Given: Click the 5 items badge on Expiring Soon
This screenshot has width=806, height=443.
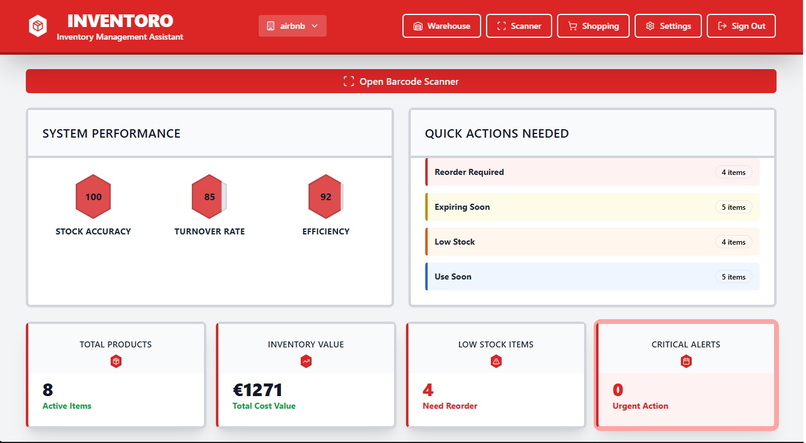Looking at the screenshot, I should [734, 207].
